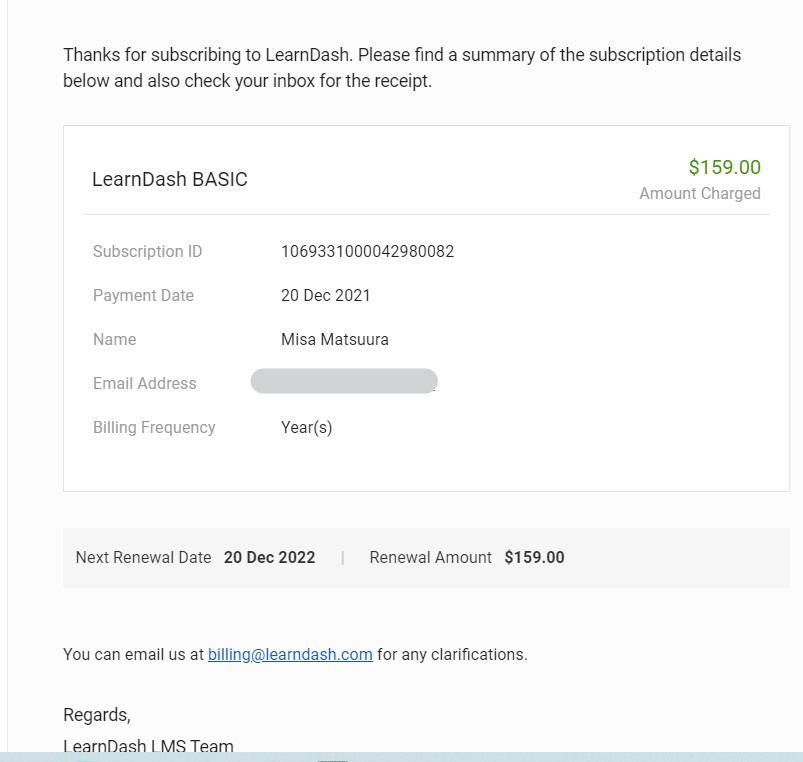Click the Thanks for subscribing intro paragraph
The image size is (803, 762).
pyautogui.click(x=402, y=68)
